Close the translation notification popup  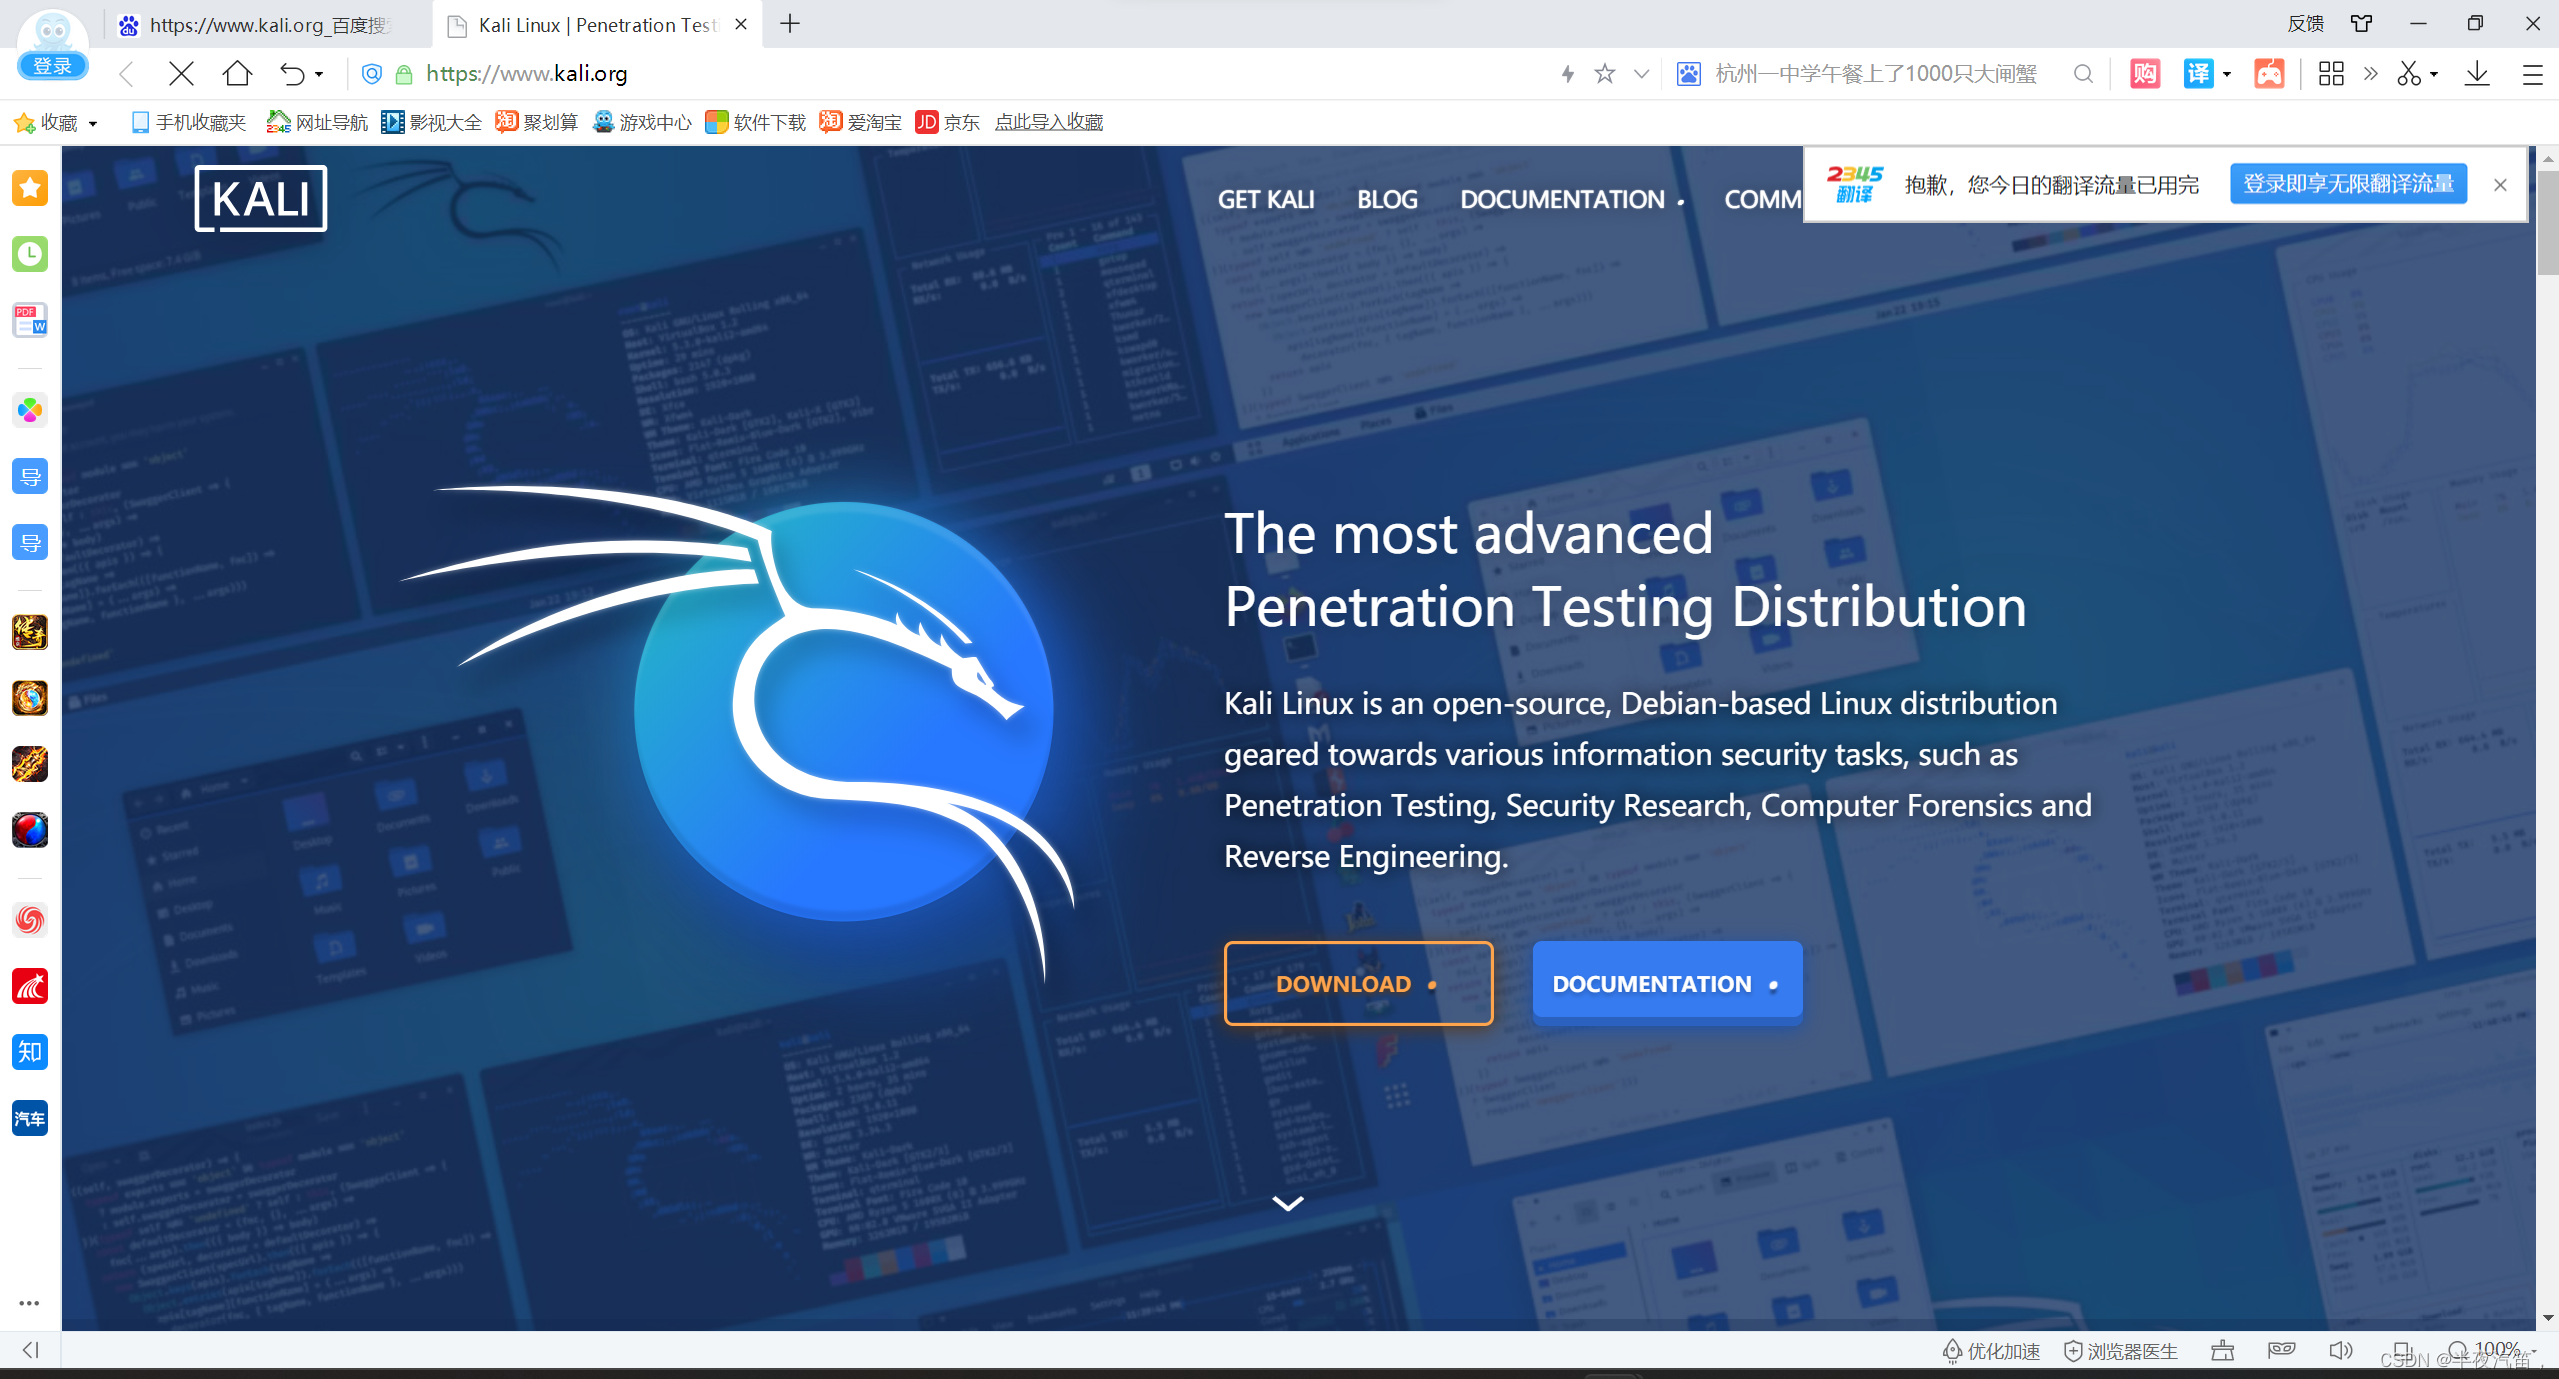coord(2500,185)
